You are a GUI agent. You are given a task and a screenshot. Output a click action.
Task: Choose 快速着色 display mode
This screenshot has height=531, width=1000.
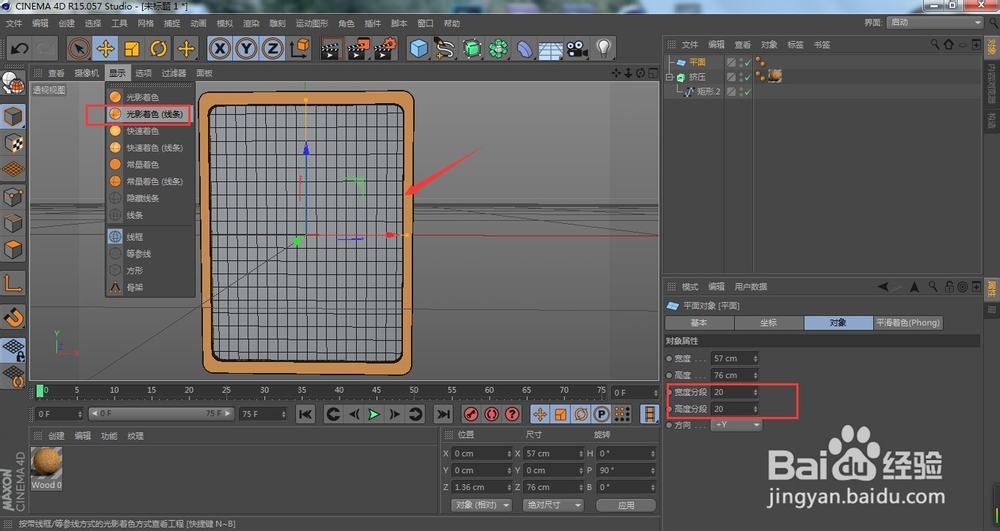pos(142,131)
